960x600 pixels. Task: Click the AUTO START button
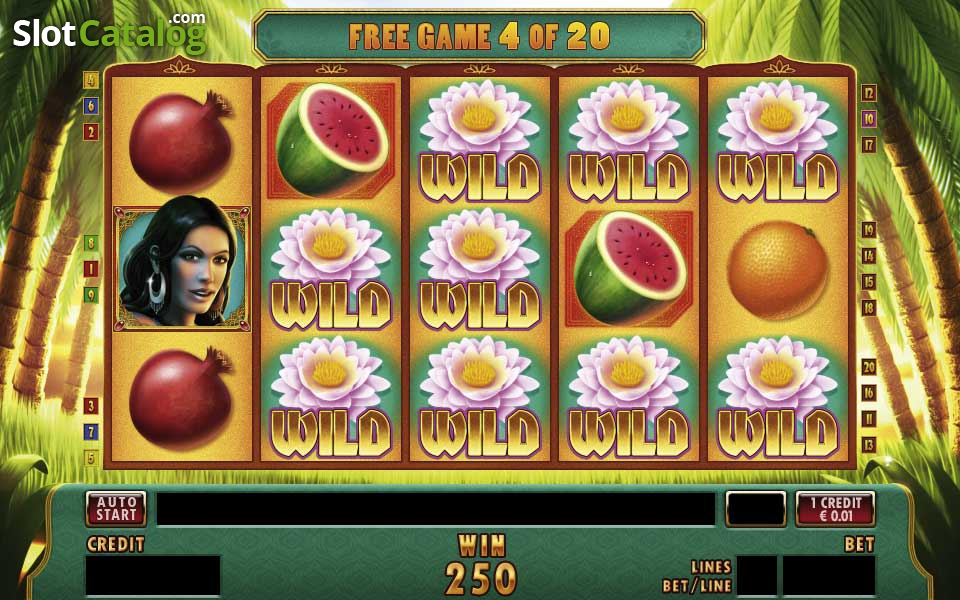coord(116,509)
